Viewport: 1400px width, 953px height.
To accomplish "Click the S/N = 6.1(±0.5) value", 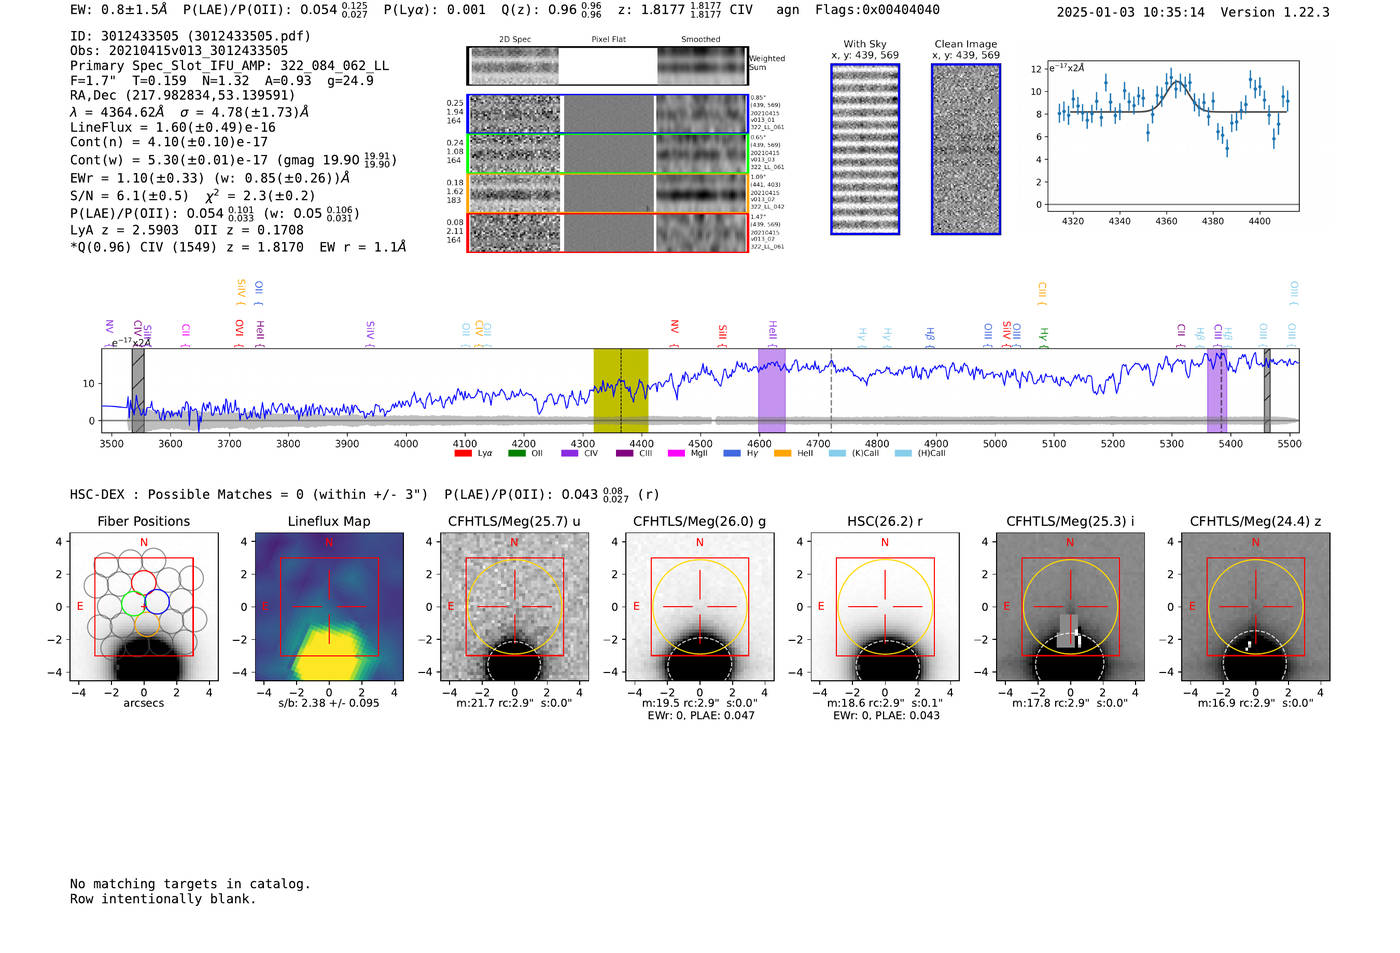I will pyautogui.click(x=129, y=196).
